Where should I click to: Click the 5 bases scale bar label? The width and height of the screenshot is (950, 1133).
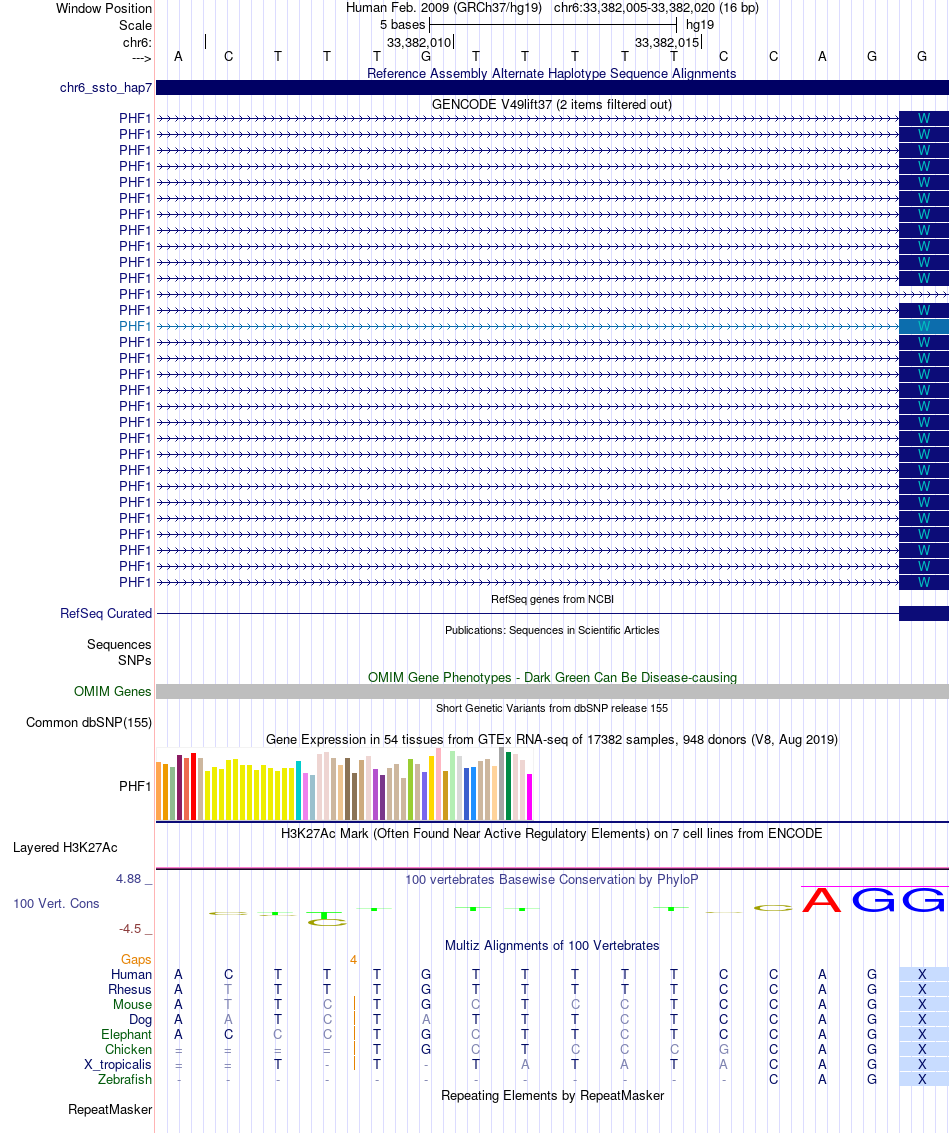tap(402, 25)
